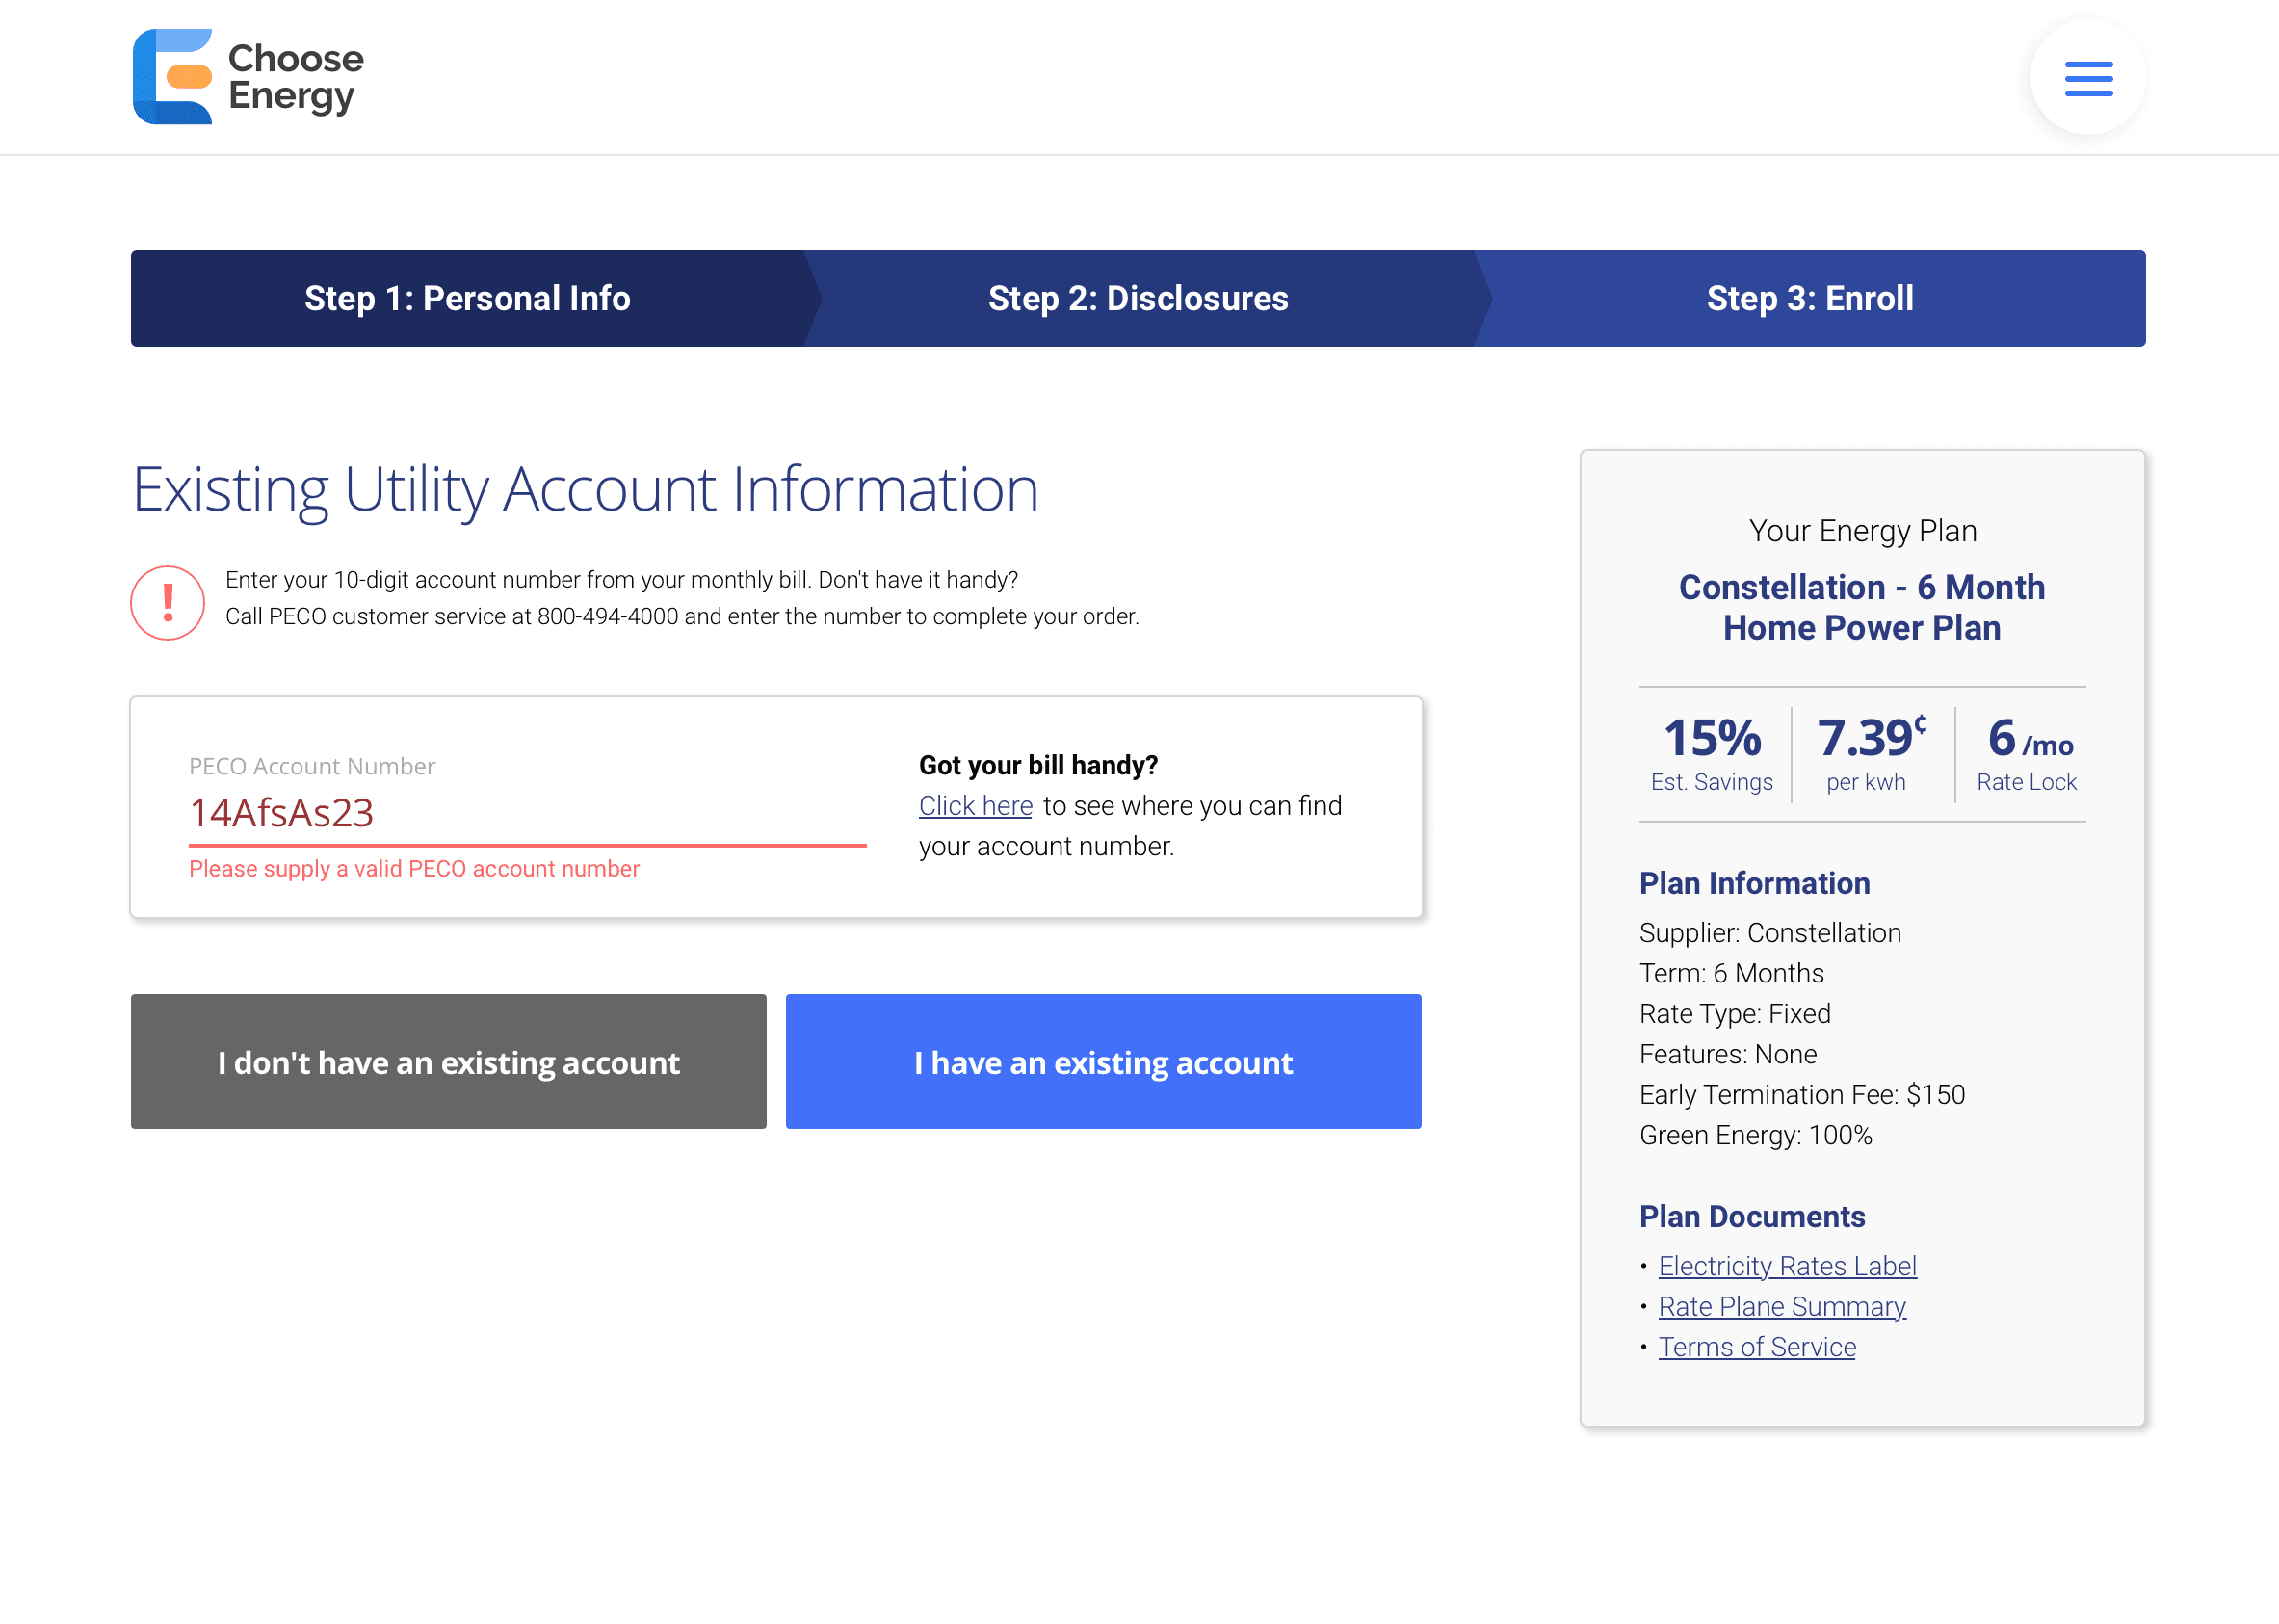Viewport: 2279px width, 1624px height.
Task: Click 'Enter your 10-digit account number' line
Action: [621, 580]
